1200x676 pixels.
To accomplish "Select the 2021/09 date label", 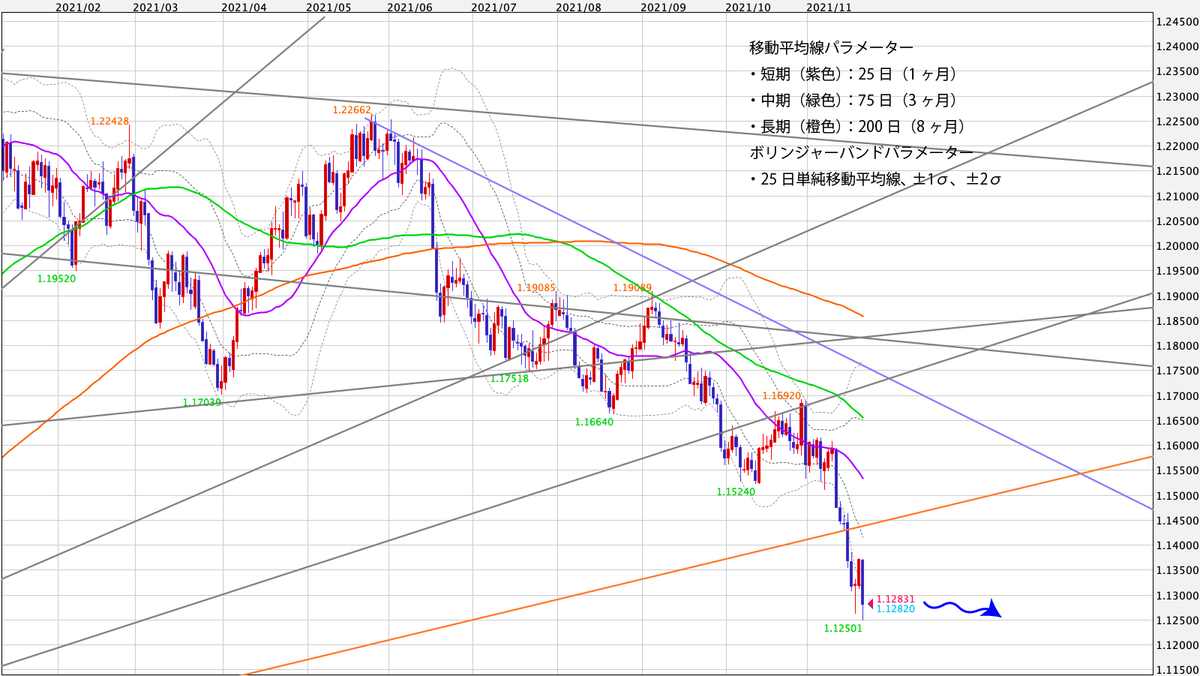I will click(664, 7).
